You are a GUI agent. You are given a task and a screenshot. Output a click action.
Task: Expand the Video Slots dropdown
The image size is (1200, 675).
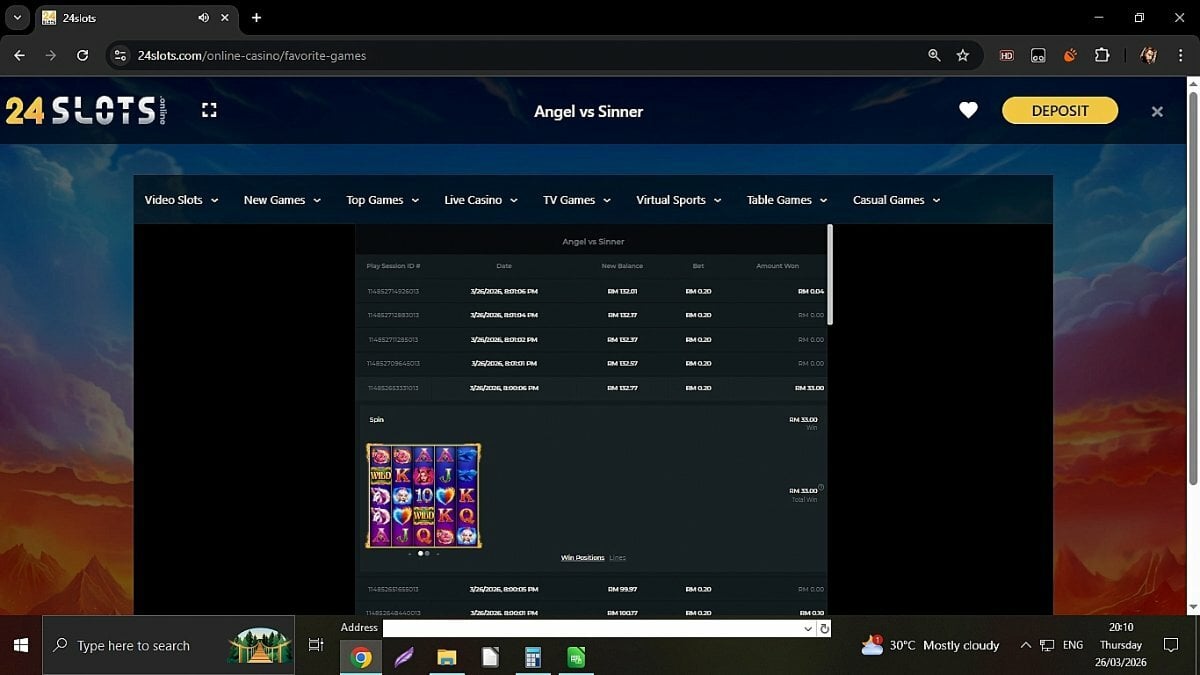181,200
